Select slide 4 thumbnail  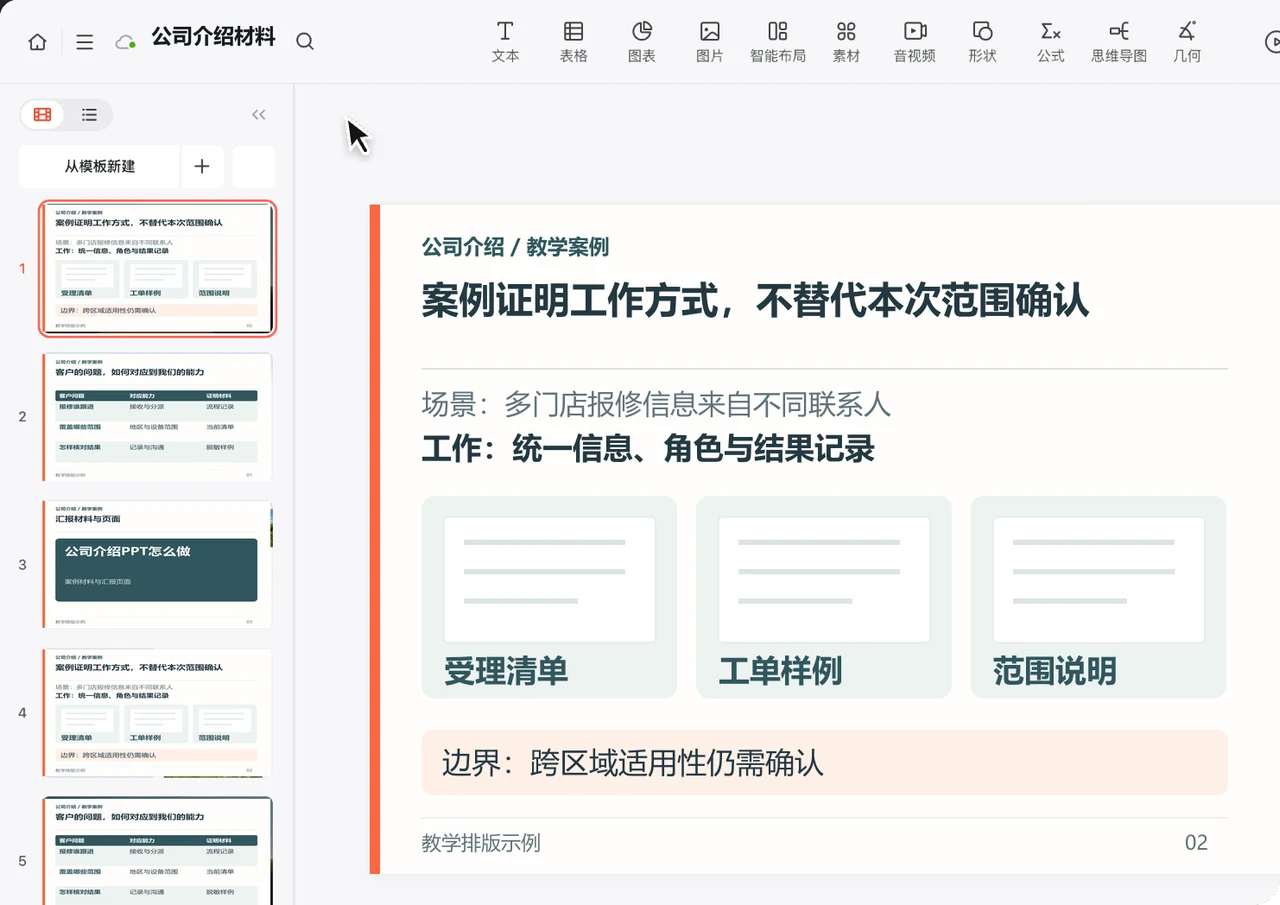[x=158, y=713]
